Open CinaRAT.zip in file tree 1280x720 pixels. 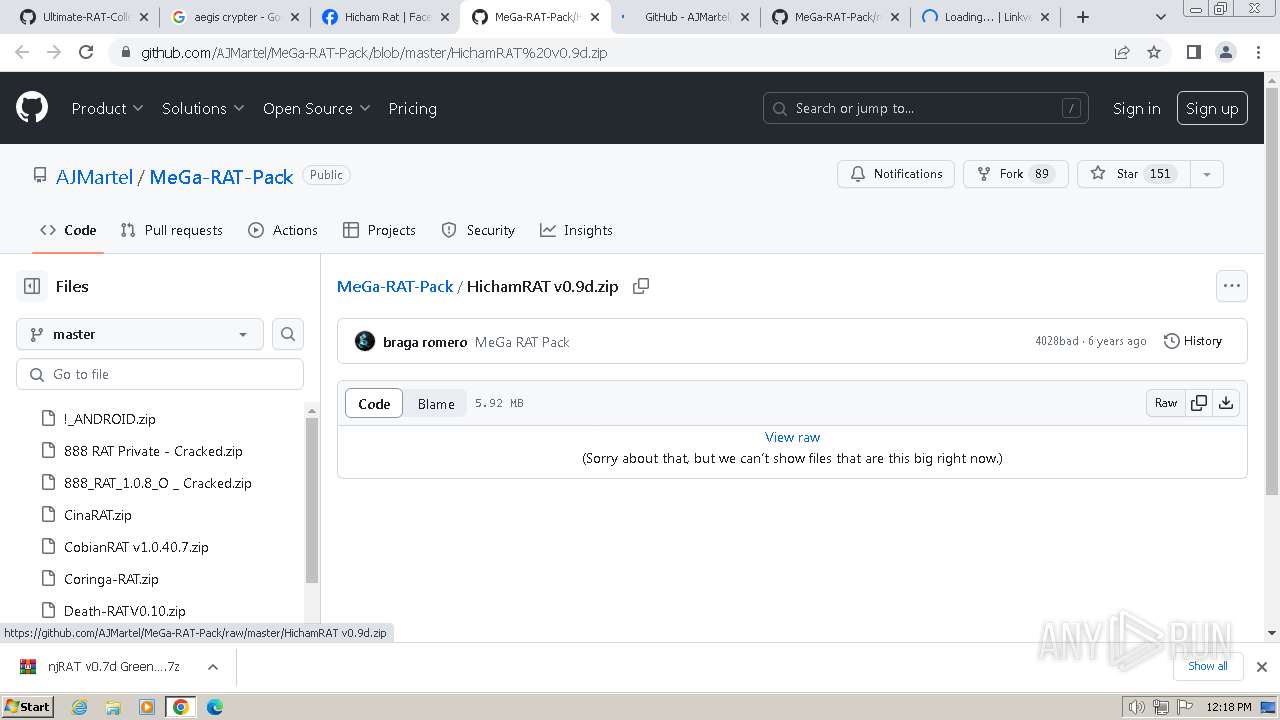pos(97,515)
